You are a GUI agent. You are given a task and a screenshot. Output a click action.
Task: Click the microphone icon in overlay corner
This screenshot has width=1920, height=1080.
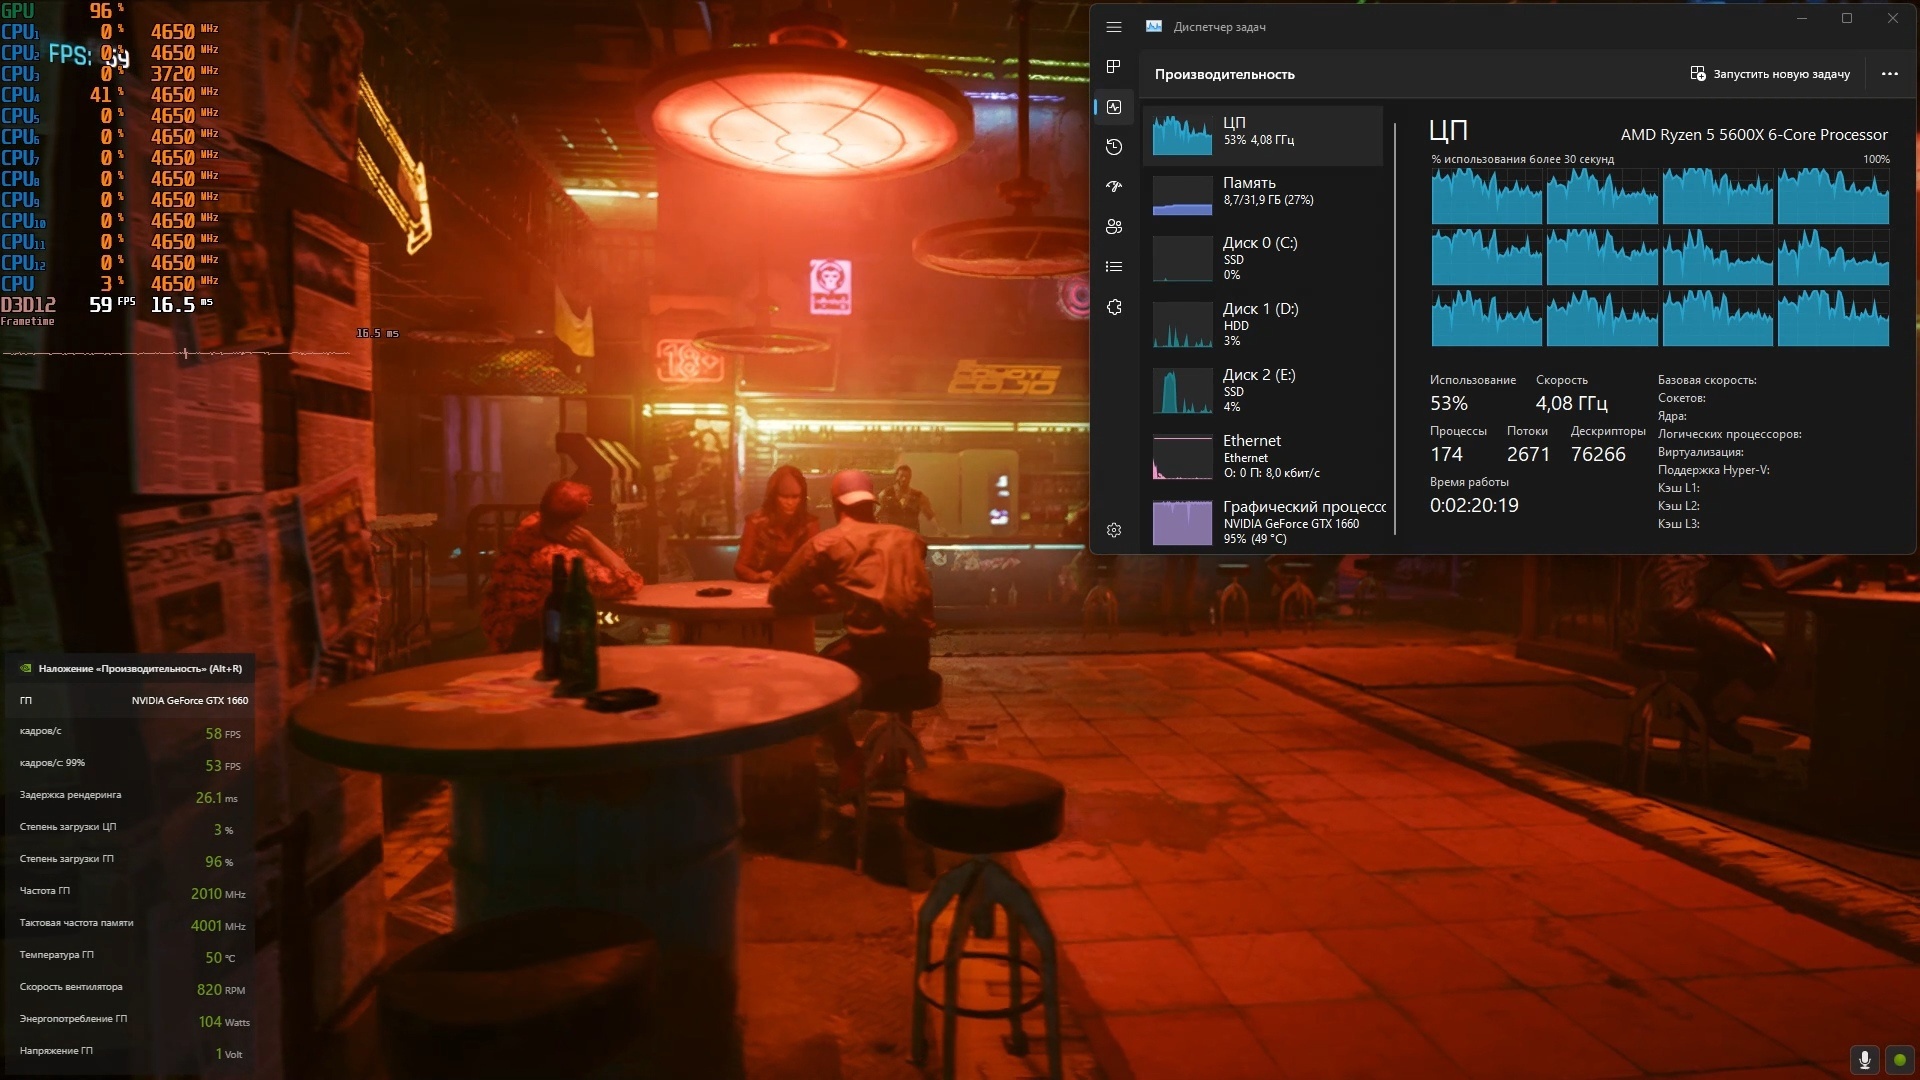1864,1060
